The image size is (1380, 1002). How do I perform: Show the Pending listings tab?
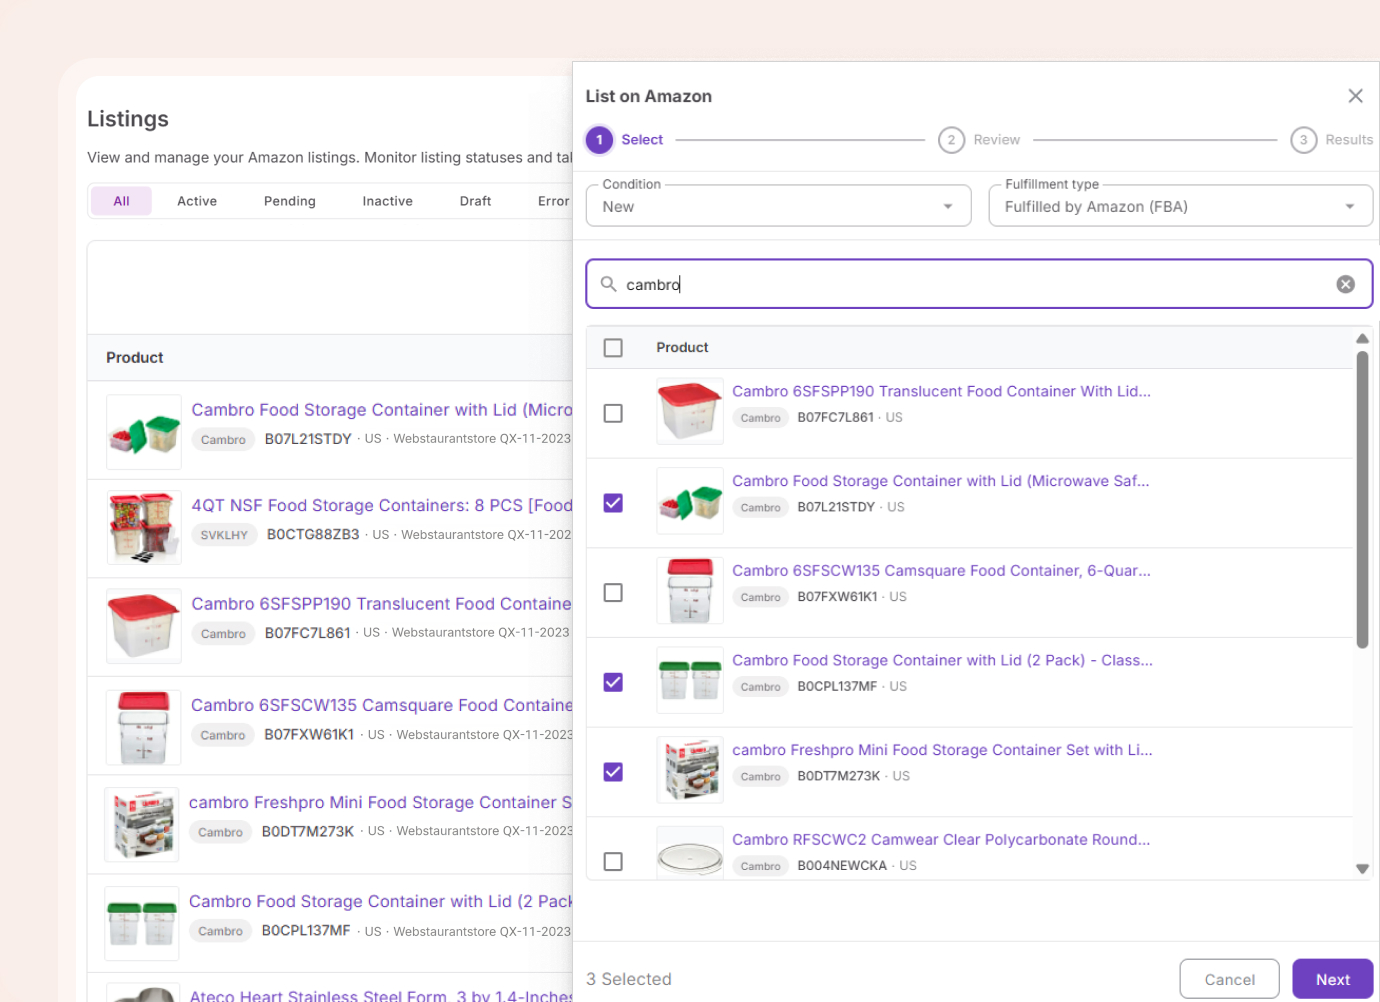(289, 201)
